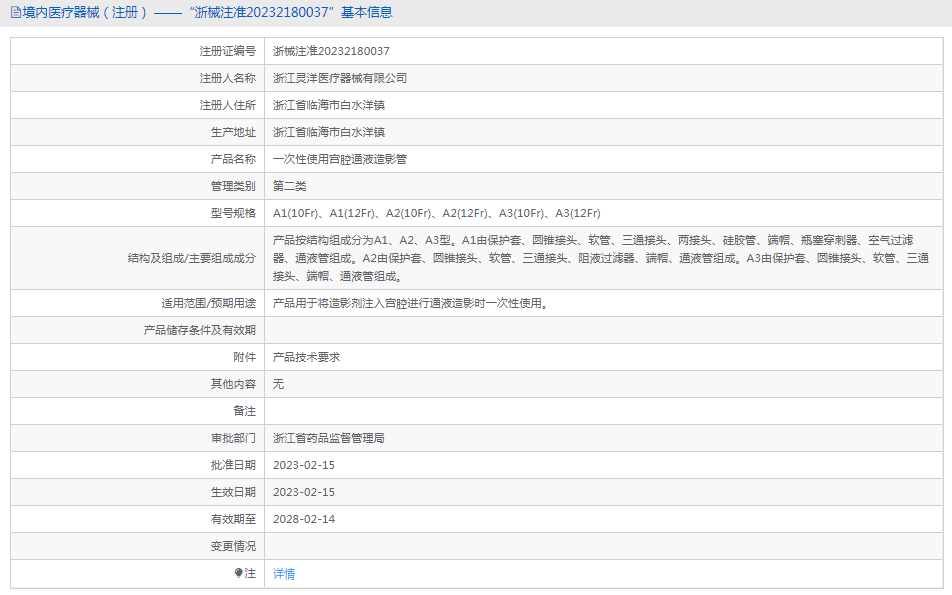
Task: Click the 产品技术要求 attachment value
Action: 307,357
